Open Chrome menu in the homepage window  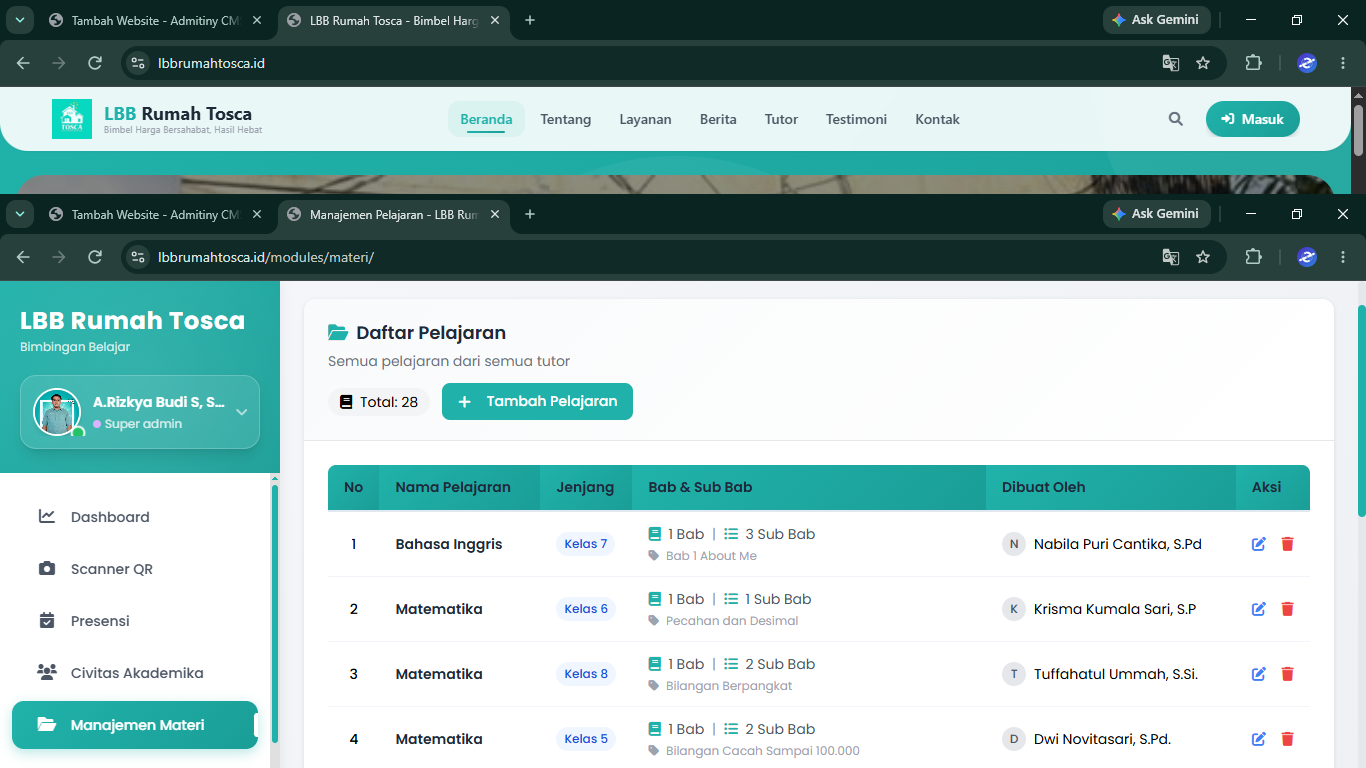(x=1343, y=63)
